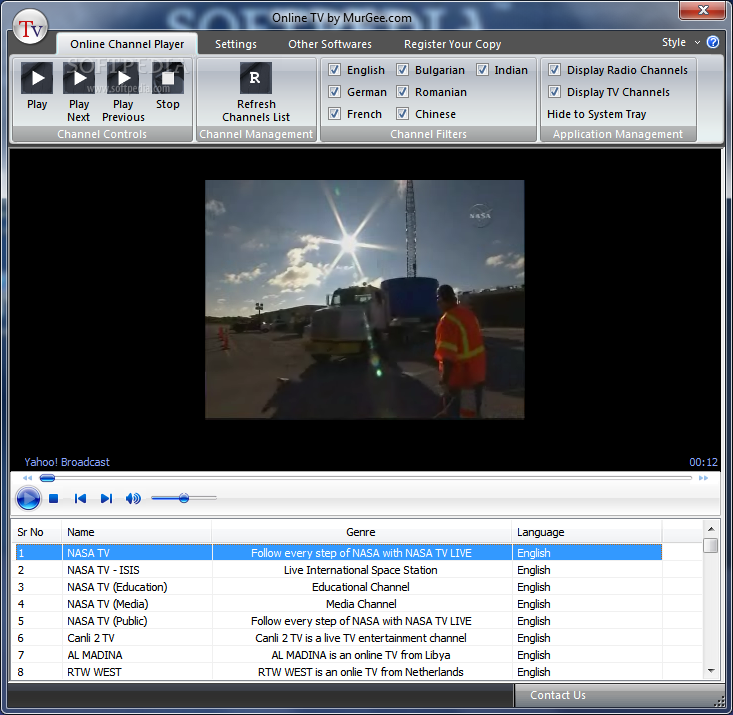Click the fast-forward arrows beside the seek bar
Screen dimensions: 733x715
703,478
